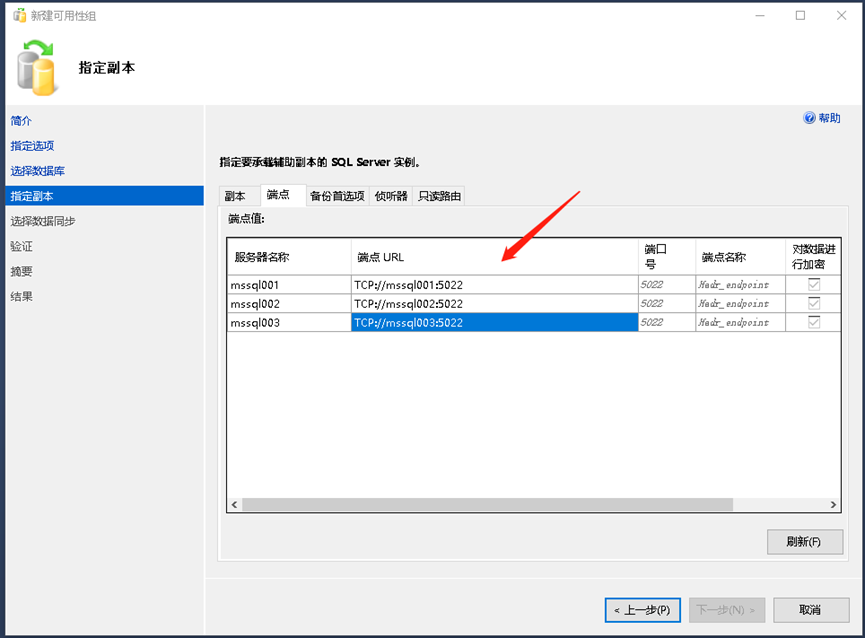Screen dimensions: 865x638
Task: Click endpoint name cell for mssql003
Action: [740, 322]
